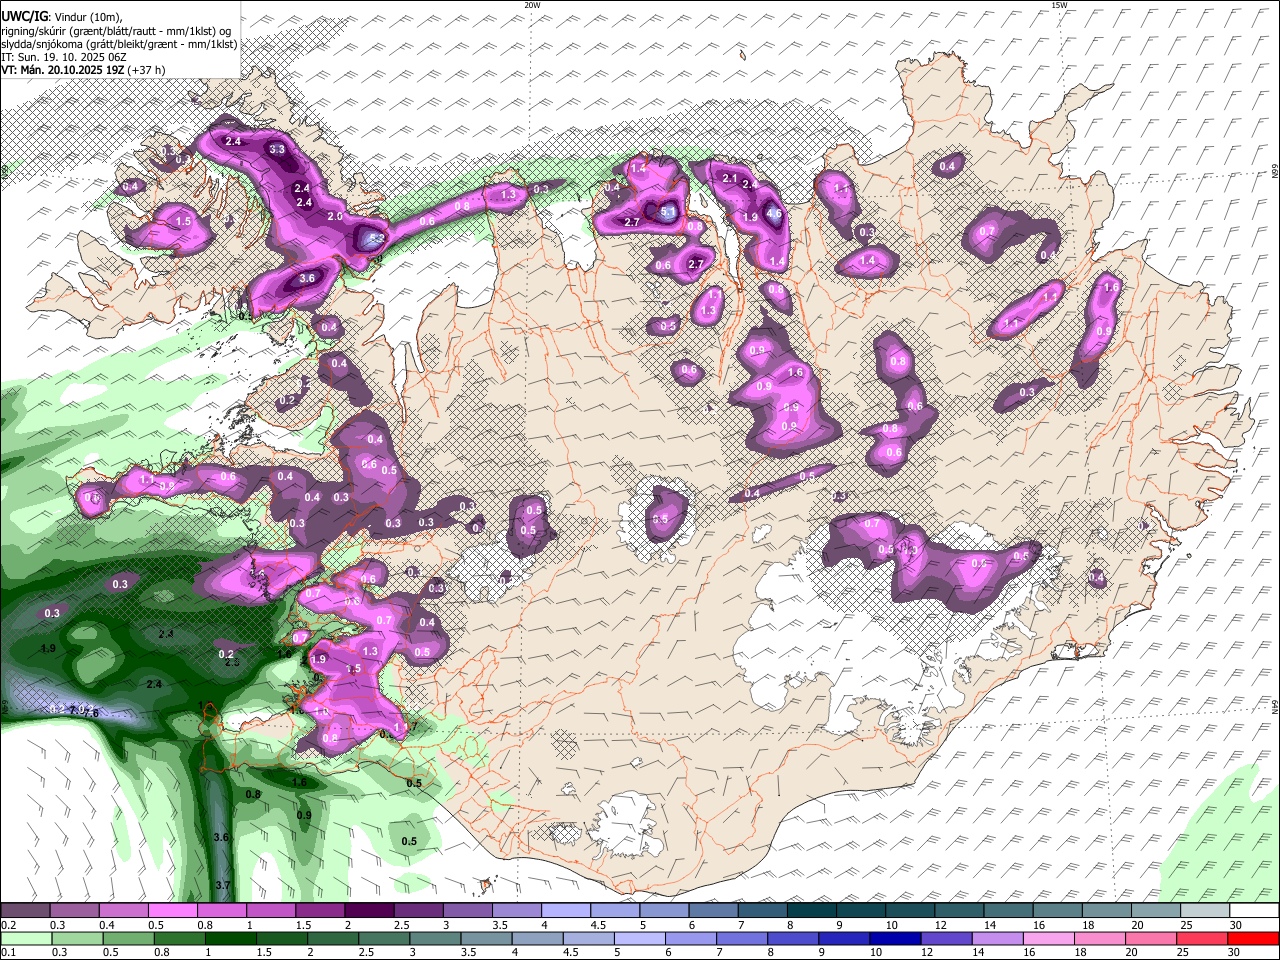Click the 'slydda/snjókoma' legend description line
This screenshot has height=960, width=1280.
click(119, 44)
